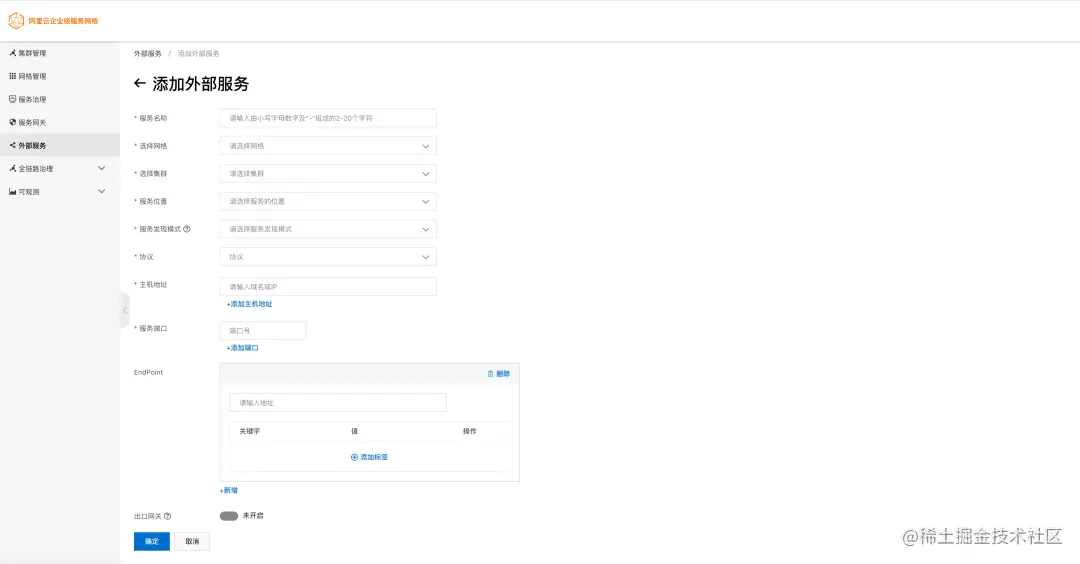Click the 确定 confirm button
Image resolution: width=1080 pixels, height=564 pixels.
pos(152,541)
